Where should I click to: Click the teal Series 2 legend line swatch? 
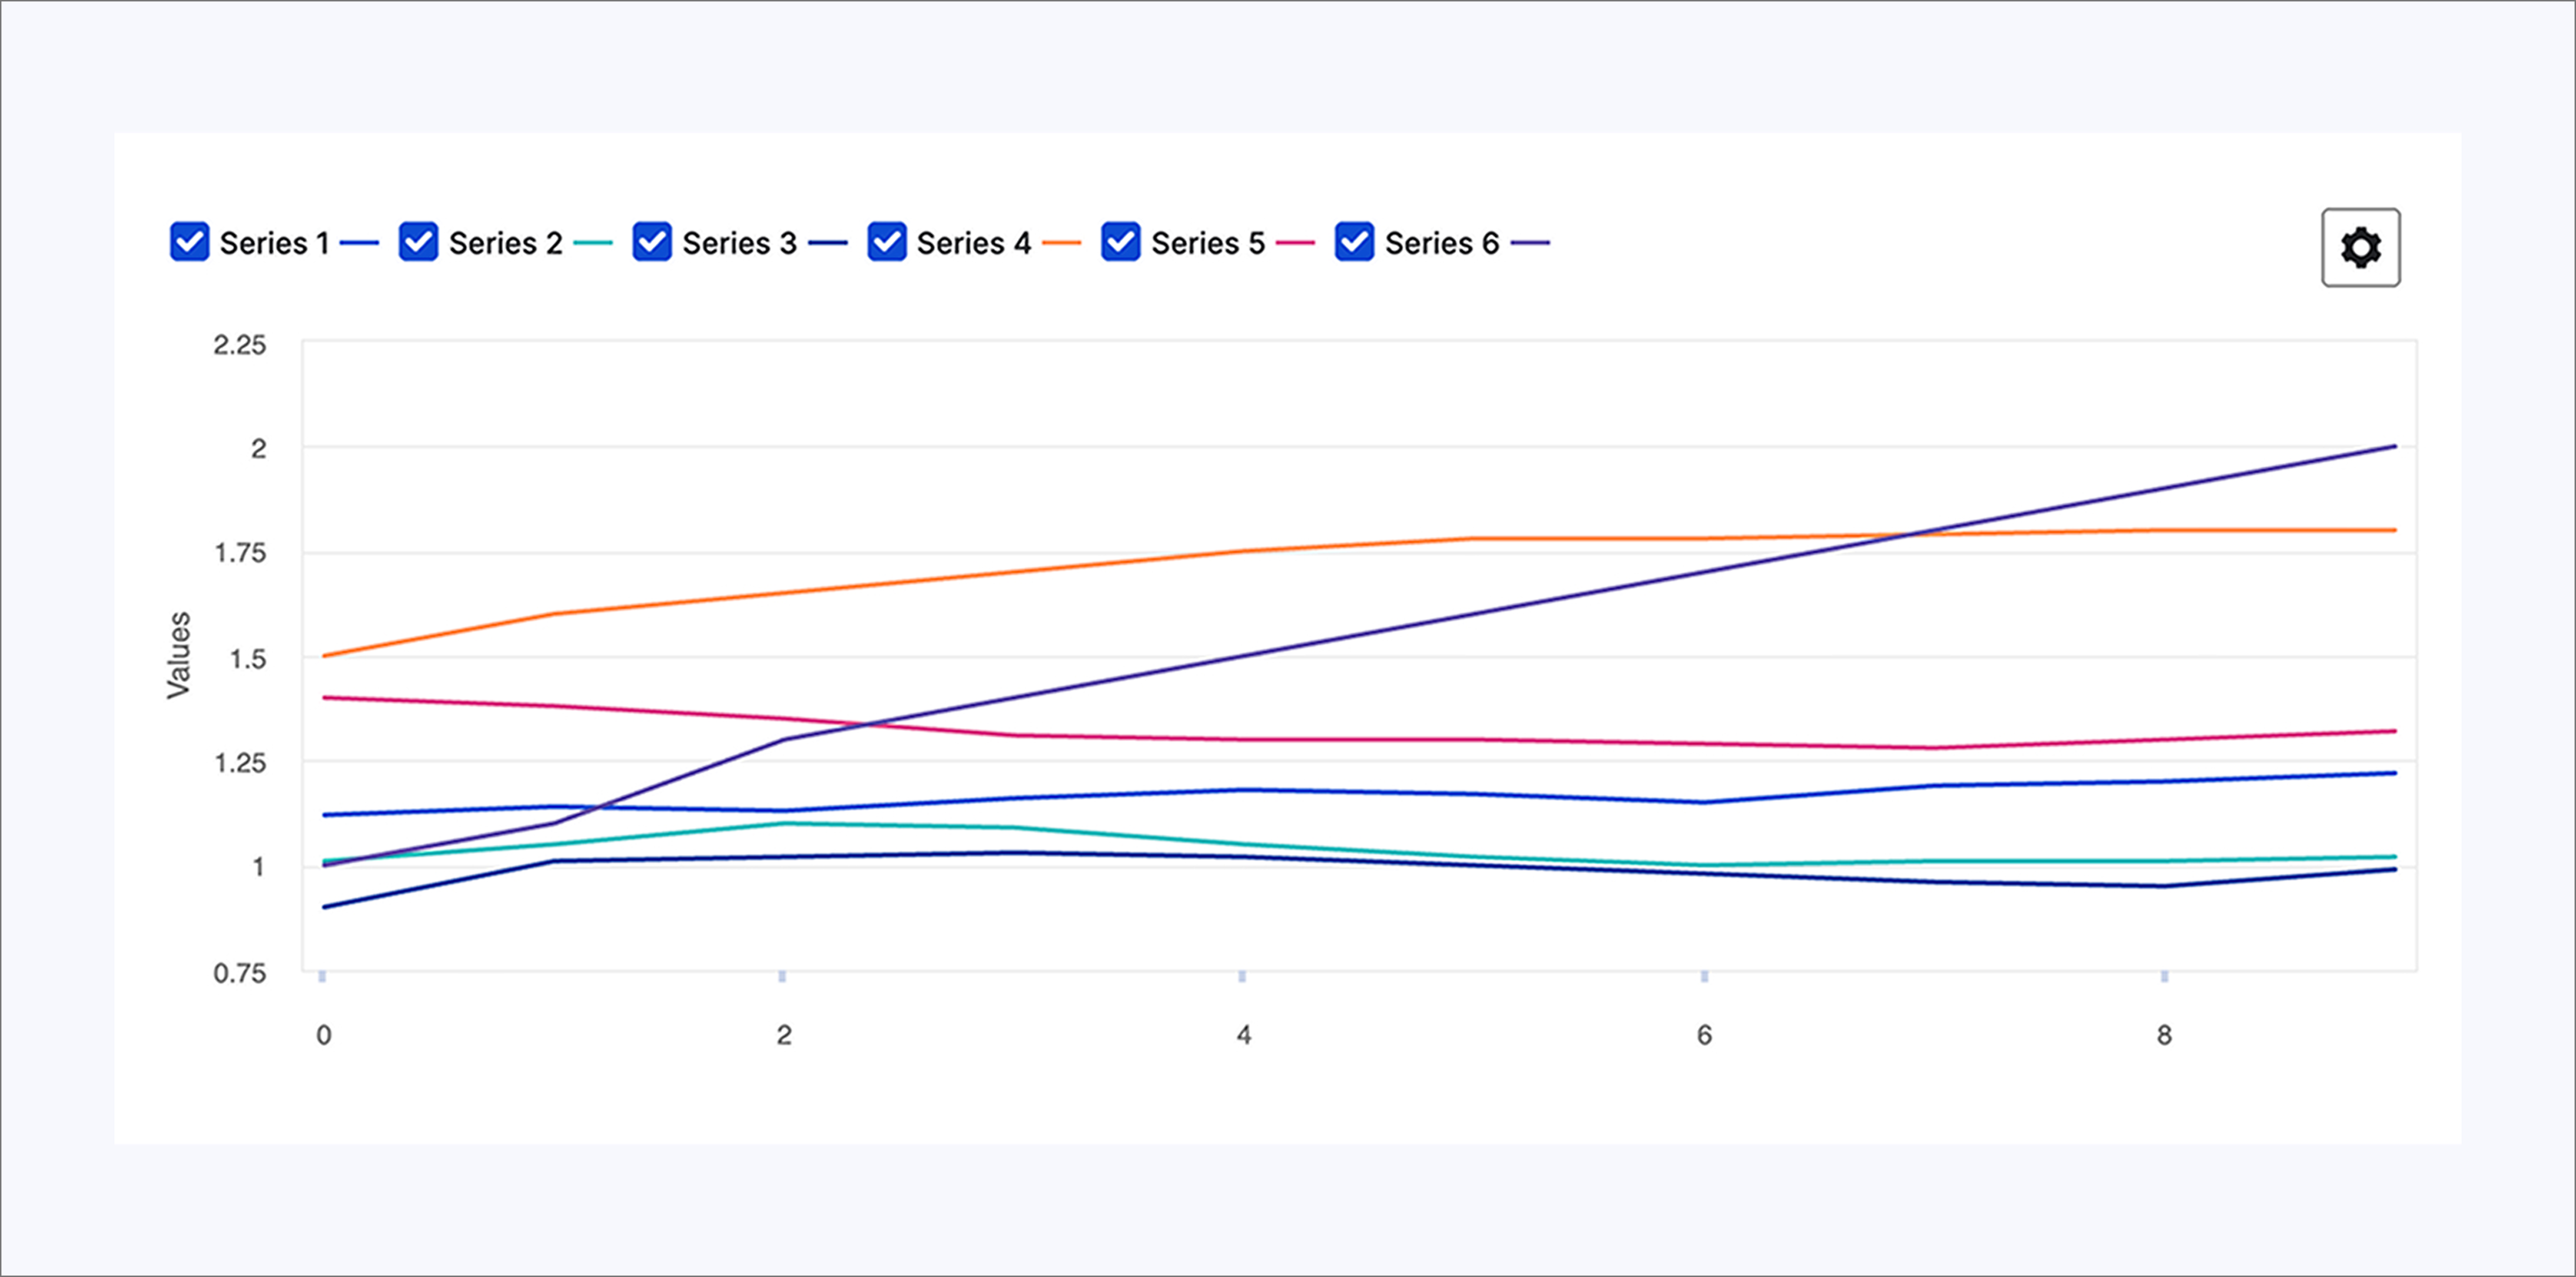593,243
